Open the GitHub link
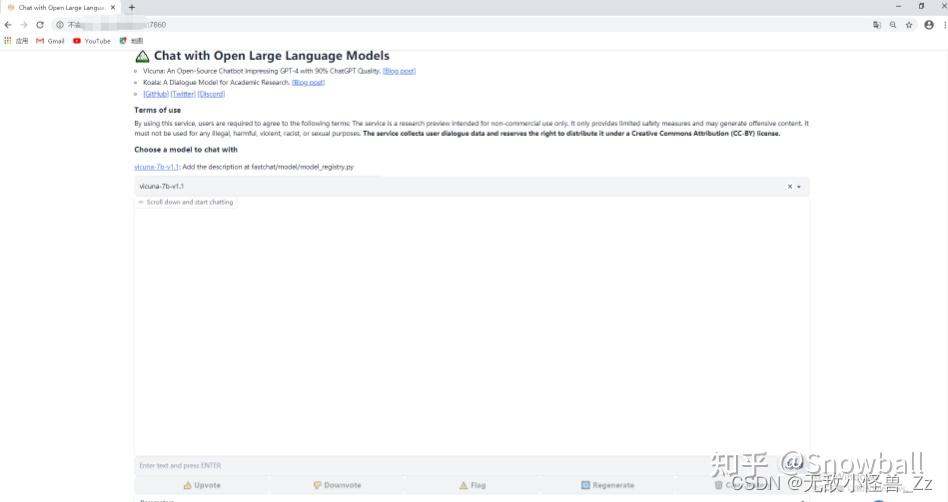The height and width of the screenshot is (502, 948). pos(156,94)
